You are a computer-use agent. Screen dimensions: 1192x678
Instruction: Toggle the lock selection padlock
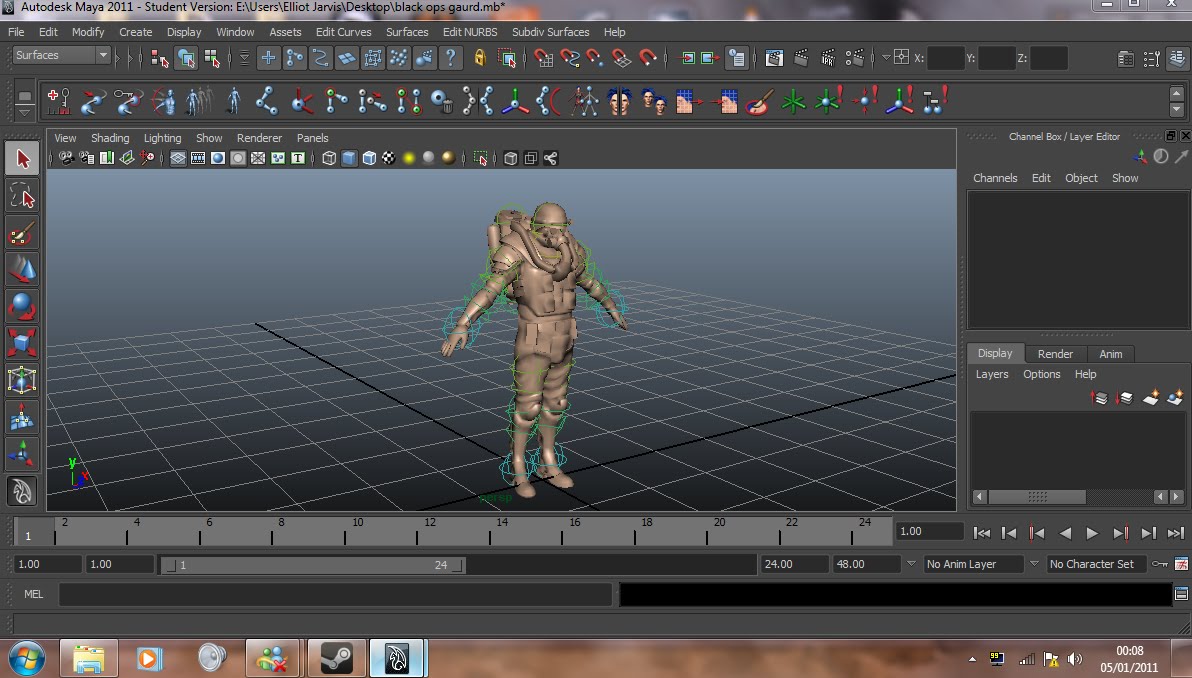480,58
